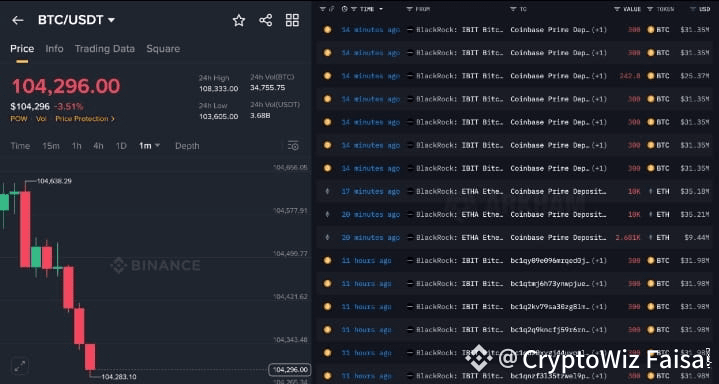
Task: Click the $35.18M USD amount
Action: click(695, 191)
